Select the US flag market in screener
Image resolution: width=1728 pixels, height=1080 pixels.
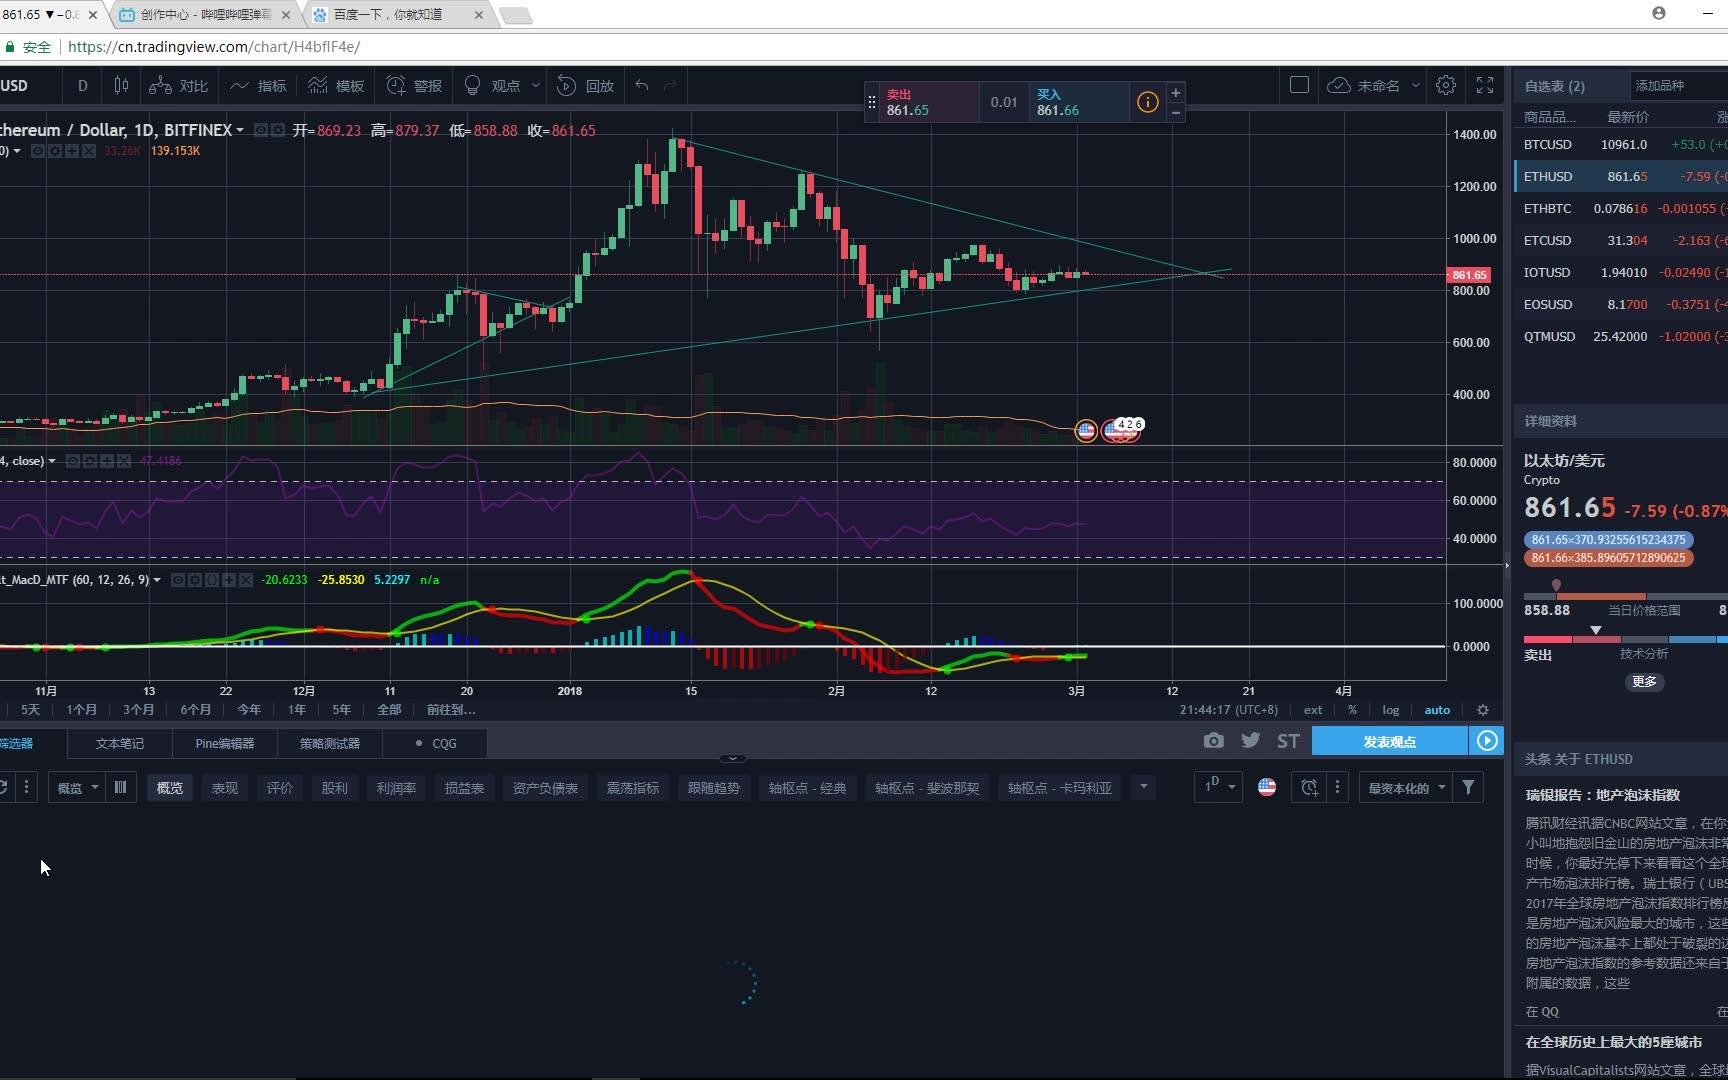(1267, 788)
